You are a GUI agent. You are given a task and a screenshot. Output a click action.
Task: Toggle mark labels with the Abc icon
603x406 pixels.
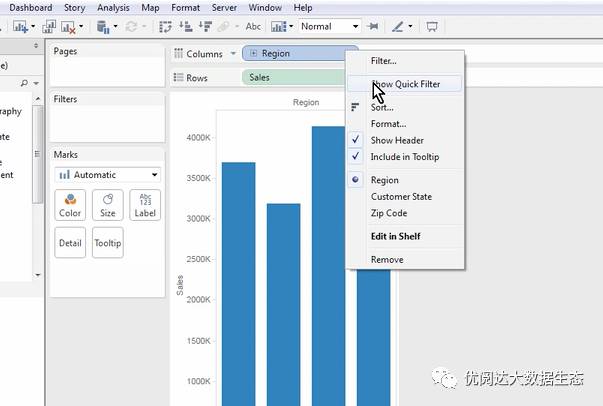point(254,26)
